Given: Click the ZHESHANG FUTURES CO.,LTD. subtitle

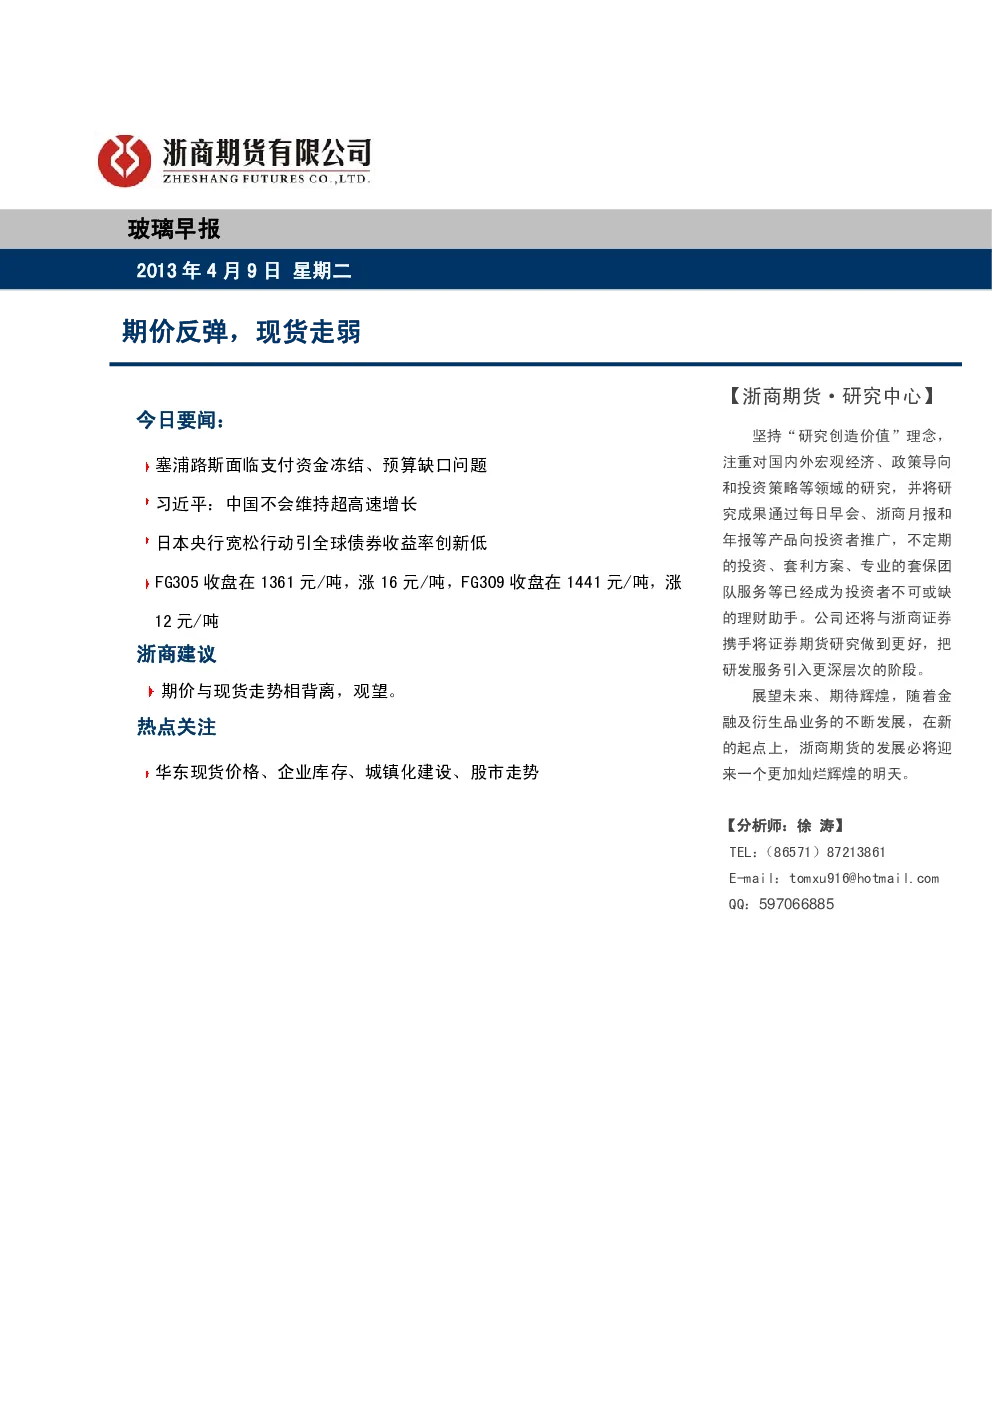Looking at the screenshot, I should pos(266,179).
